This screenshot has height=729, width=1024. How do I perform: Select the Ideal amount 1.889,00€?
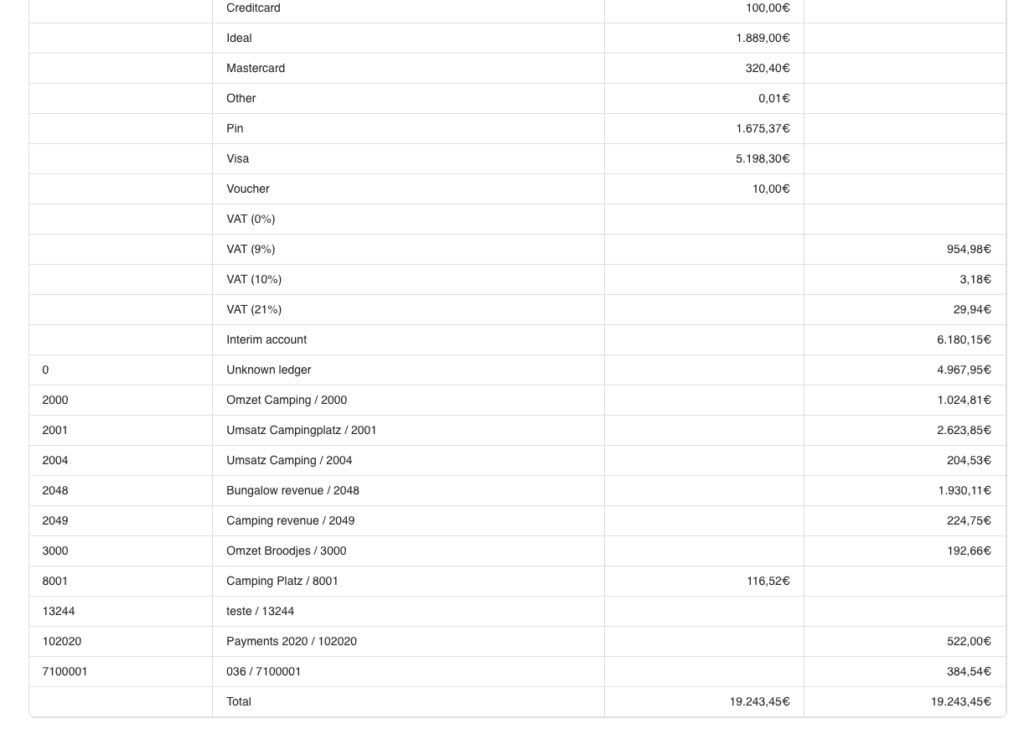(x=762, y=38)
